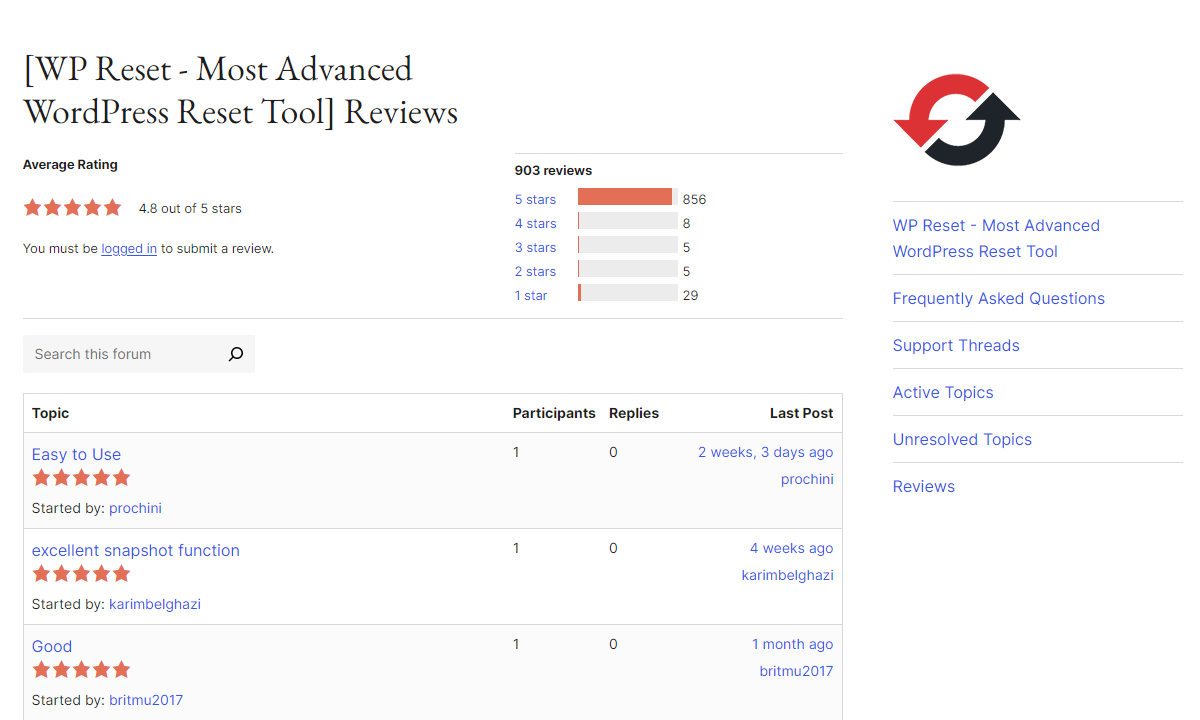Click the star rating under excellent snapshot function
This screenshot has height=720, width=1200.
(81, 574)
